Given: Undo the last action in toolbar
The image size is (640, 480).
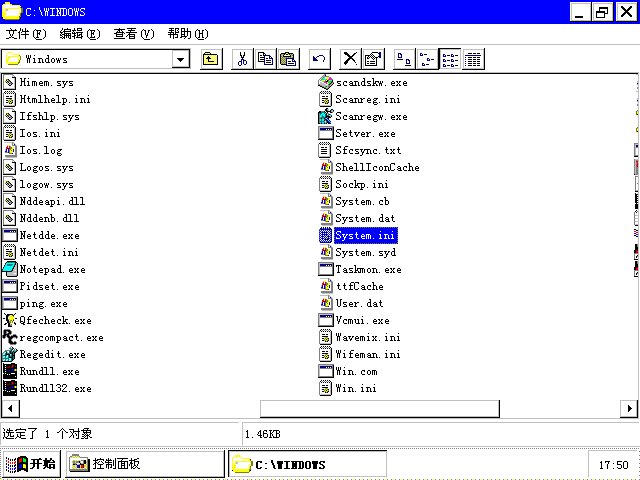Looking at the screenshot, I should [x=319, y=59].
